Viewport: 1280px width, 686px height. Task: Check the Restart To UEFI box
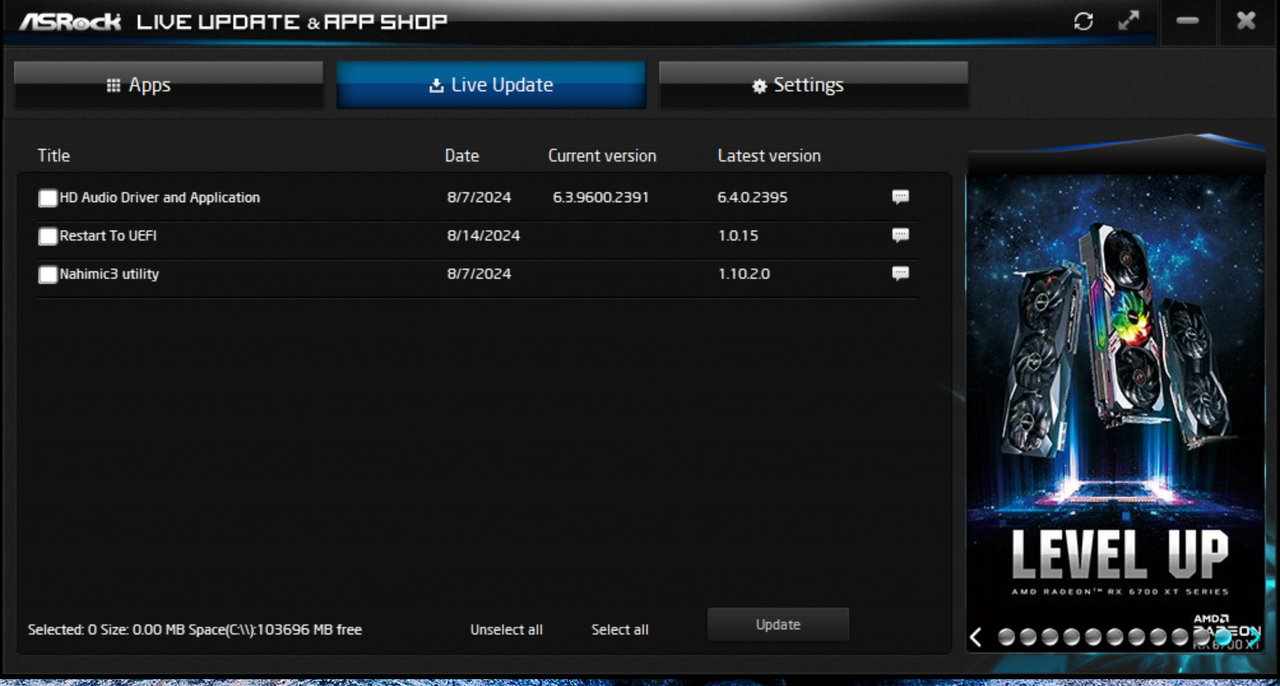coord(48,237)
